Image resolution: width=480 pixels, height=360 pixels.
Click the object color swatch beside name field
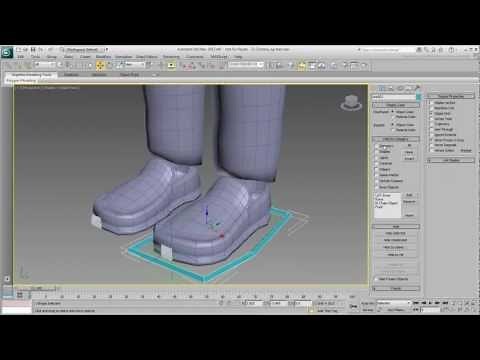[x=418, y=97]
